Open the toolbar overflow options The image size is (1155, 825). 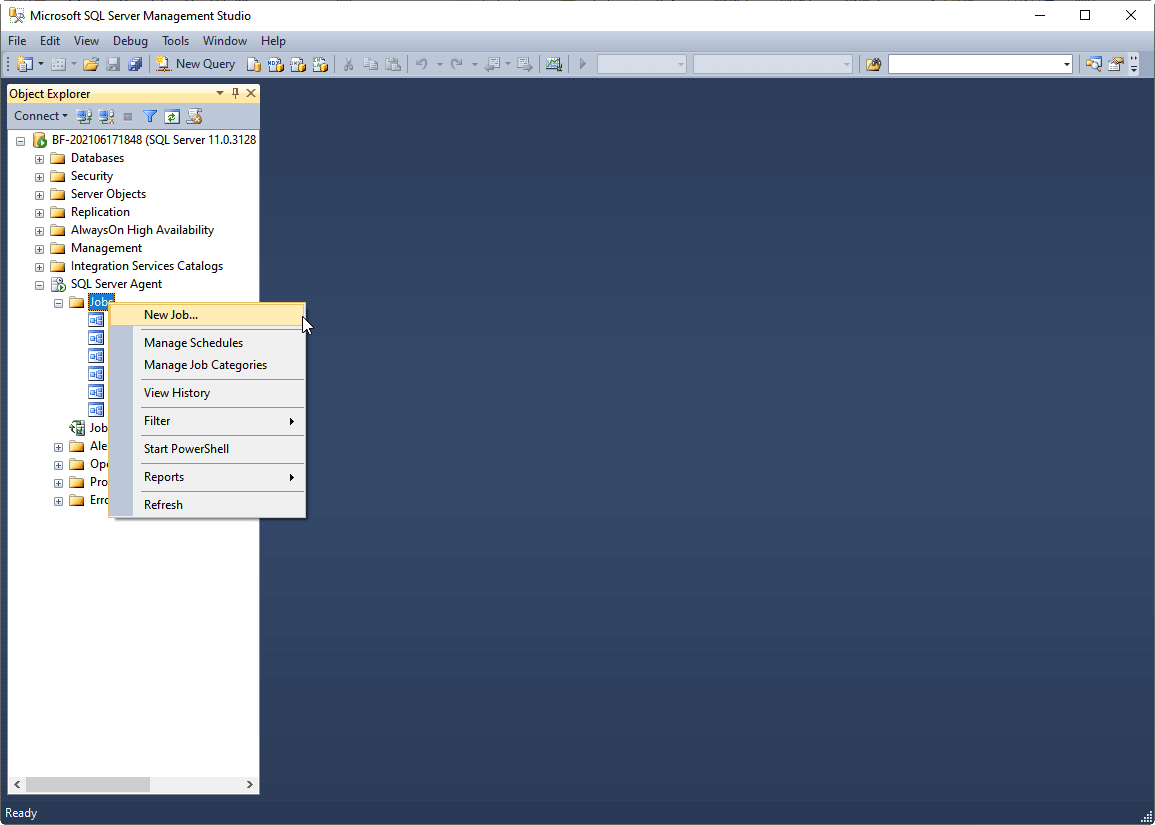tap(1133, 64)
